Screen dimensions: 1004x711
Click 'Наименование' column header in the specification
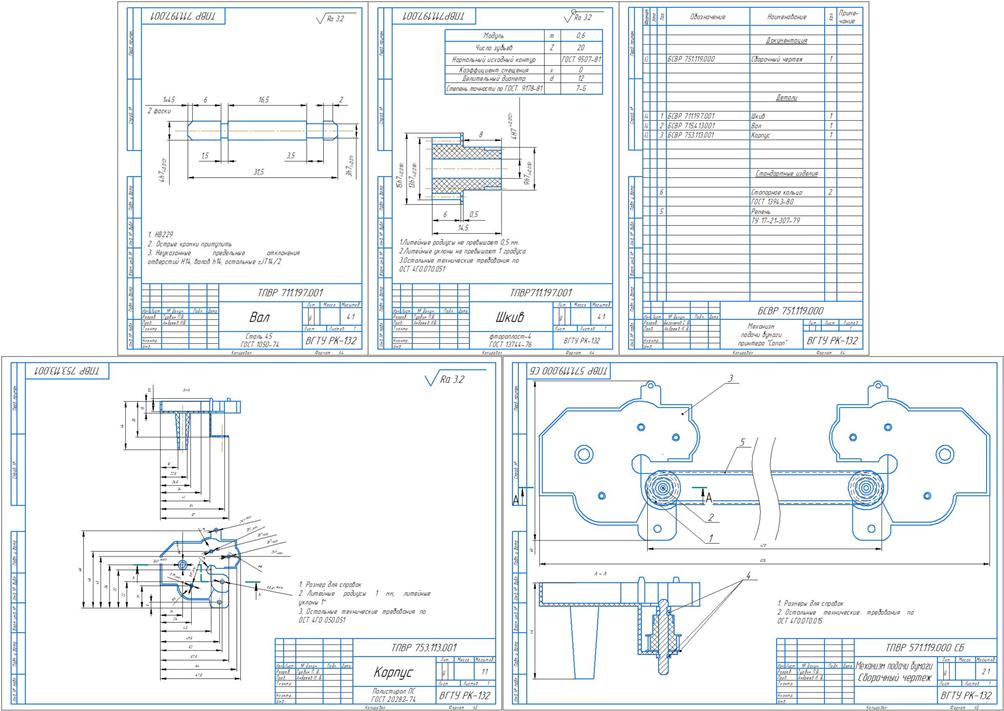pyautogui.click(x=787, y=17)
